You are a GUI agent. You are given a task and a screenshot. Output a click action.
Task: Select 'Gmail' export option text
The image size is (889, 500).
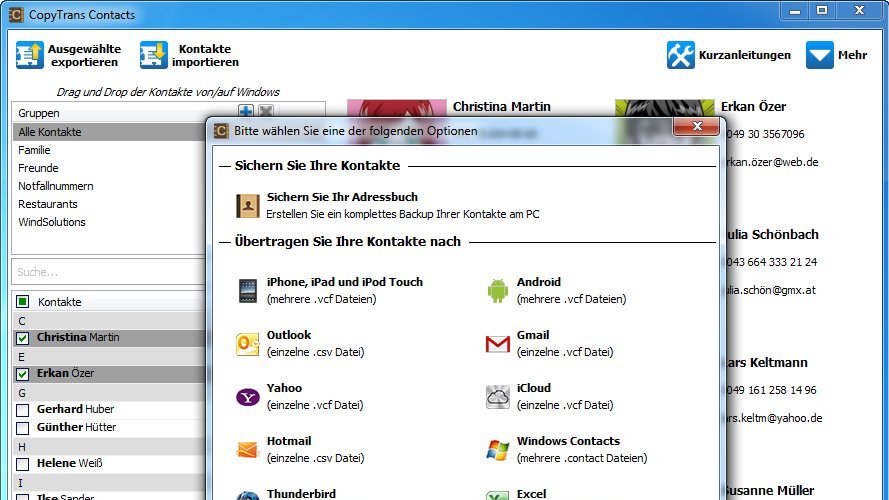(x=533, y=335)
